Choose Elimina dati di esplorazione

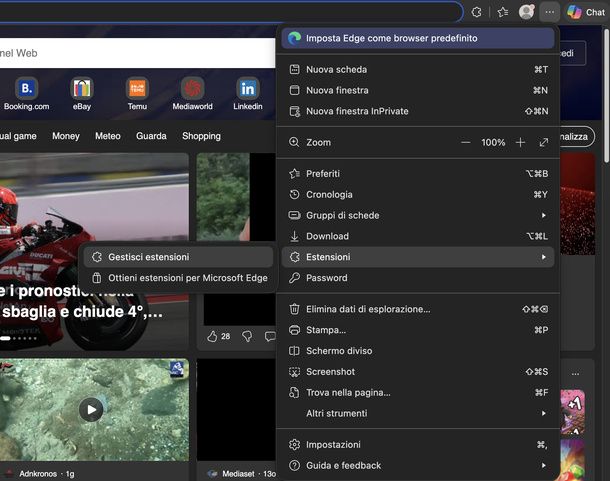click(x=418, y=309)
